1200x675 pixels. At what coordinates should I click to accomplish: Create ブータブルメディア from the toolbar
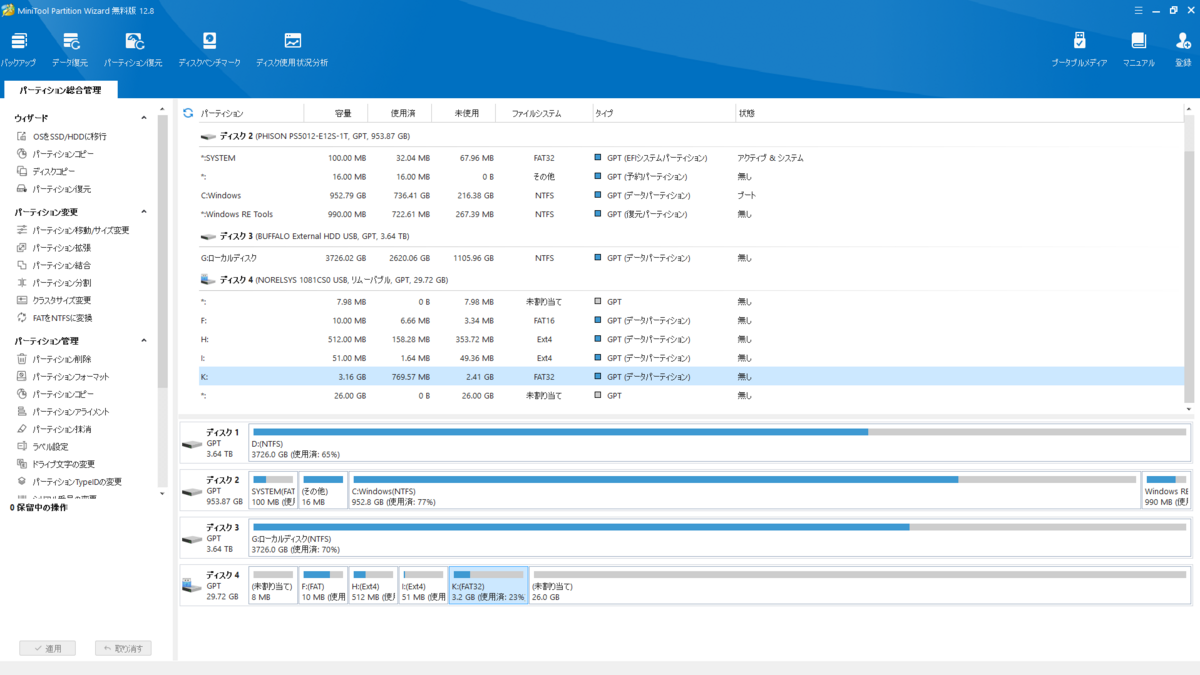pos(1079,49)
